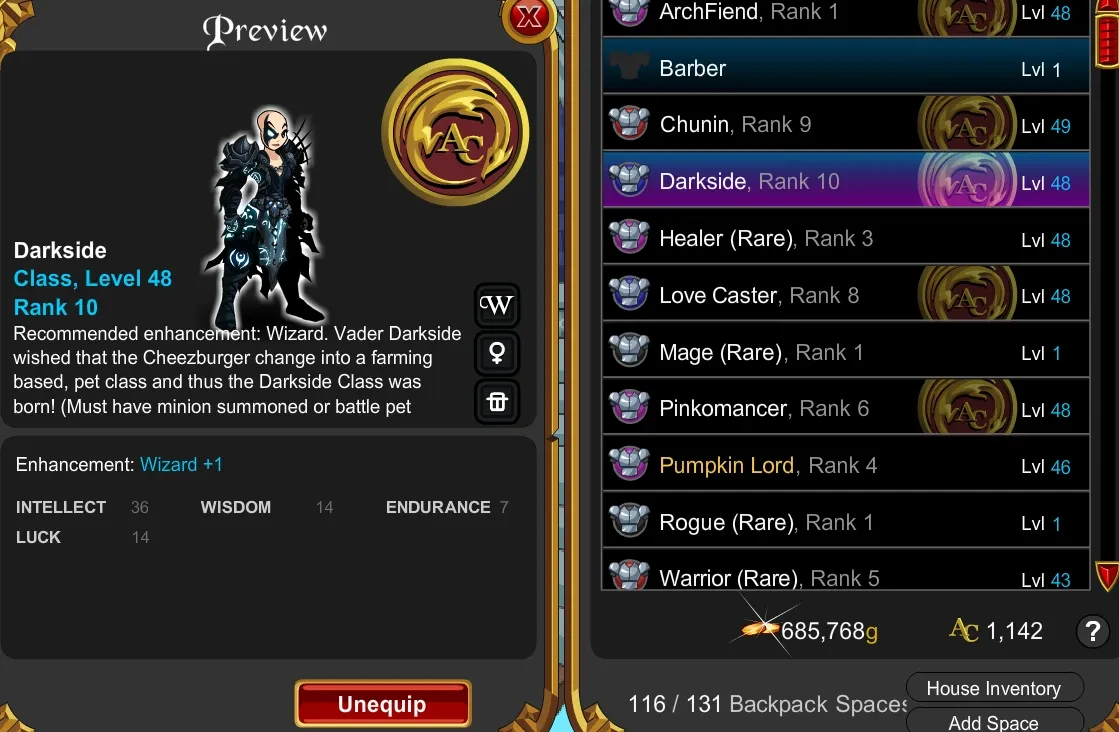Click the large AC coin badge
The height and width of the screenshot is (732, 1119).
click(x=455, y=132)
